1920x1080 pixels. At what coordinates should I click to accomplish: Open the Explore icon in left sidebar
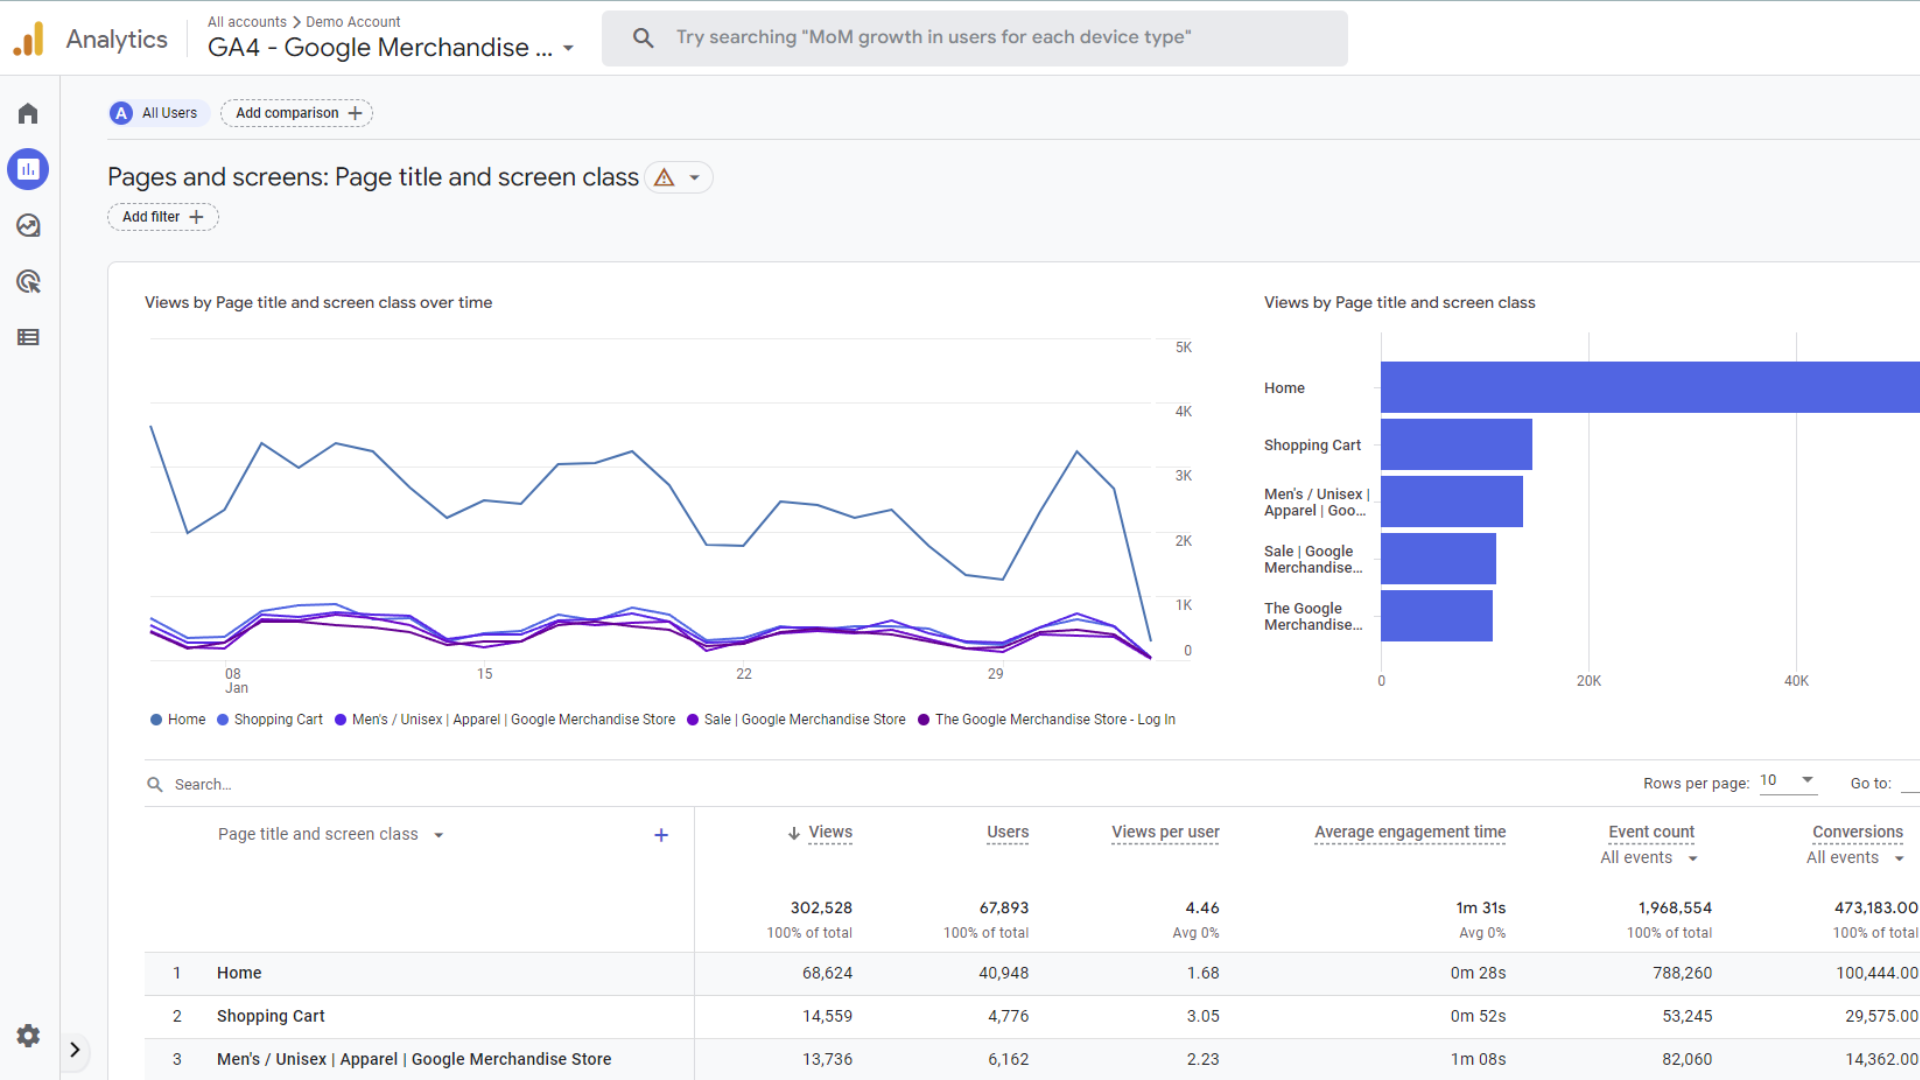[28, 225]
